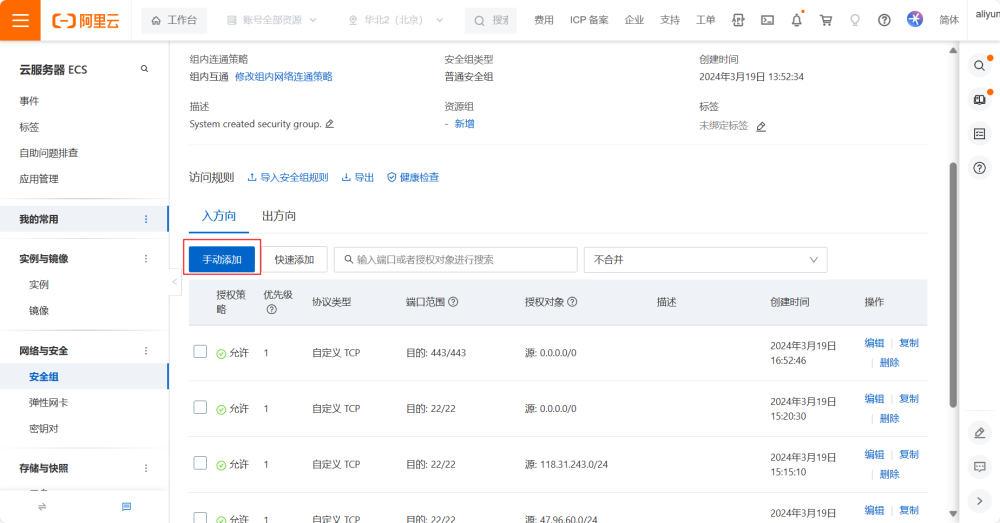
Task: Go to 密钥对 in the sidebar
Action: coord(43,429)
